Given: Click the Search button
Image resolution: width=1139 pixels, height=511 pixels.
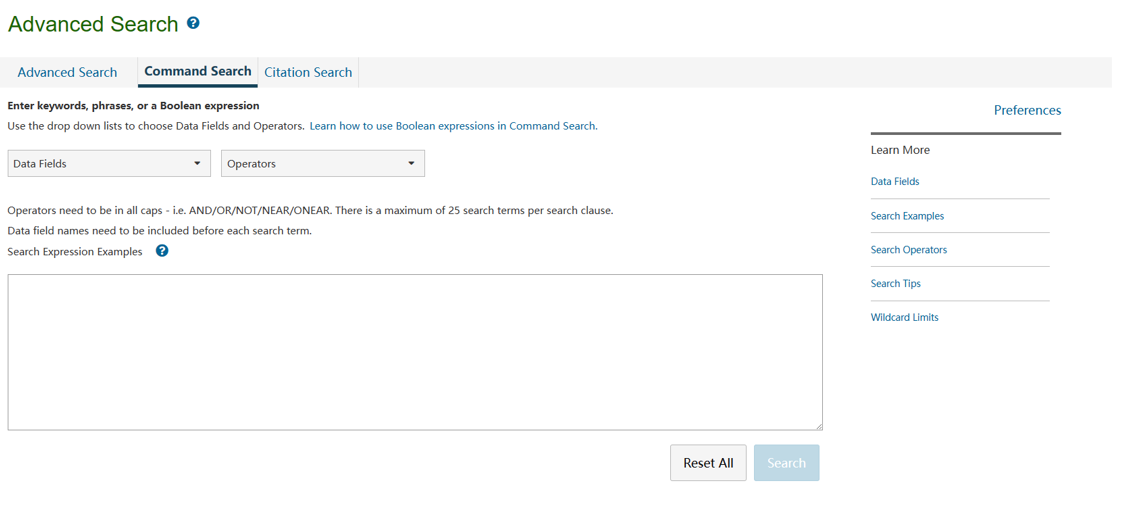Looking at the screenshot, I should pos(786,463).
